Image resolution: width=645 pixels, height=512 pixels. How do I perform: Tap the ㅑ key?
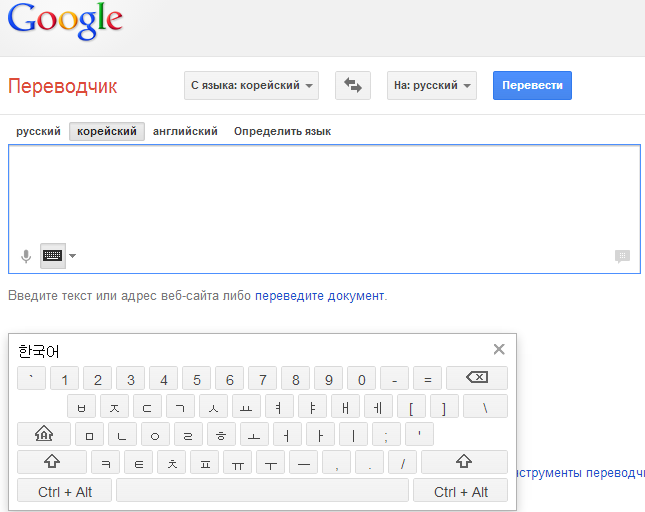coord(312,406)
